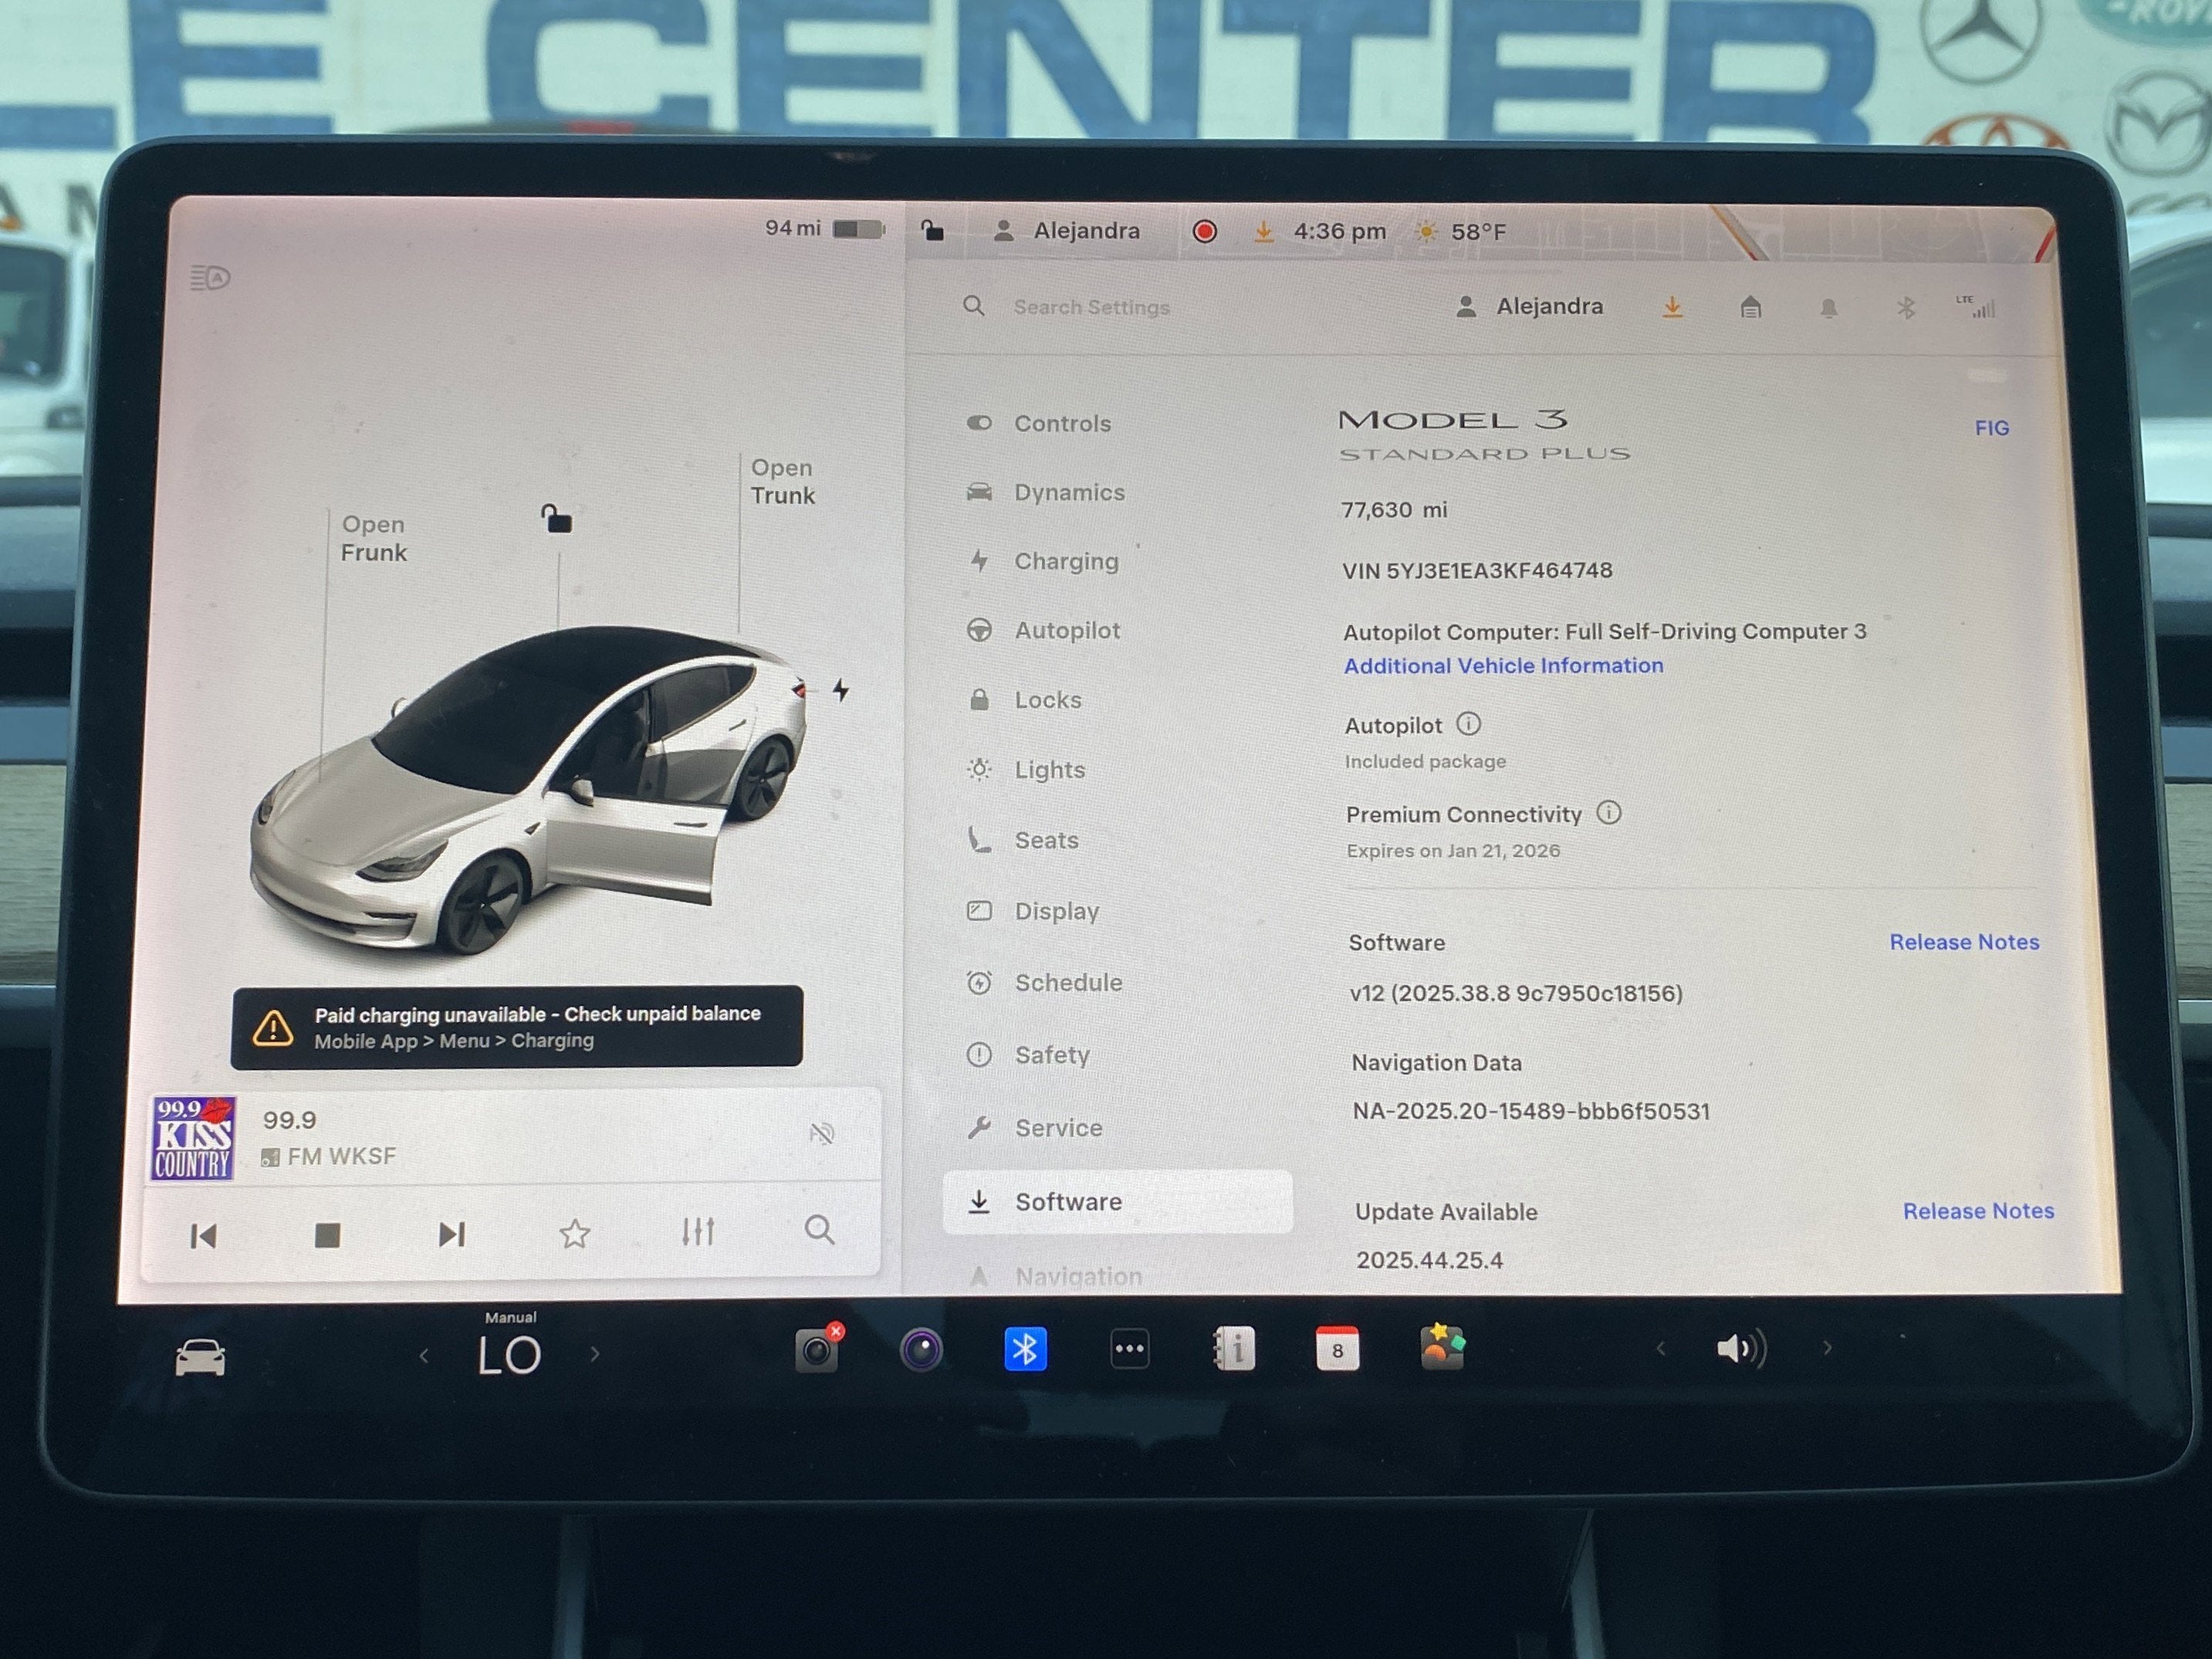Open Bluetooth settings from the dock
The height and width of the screenshot is (1659, 2212).
click(x=1025, y=1348)
